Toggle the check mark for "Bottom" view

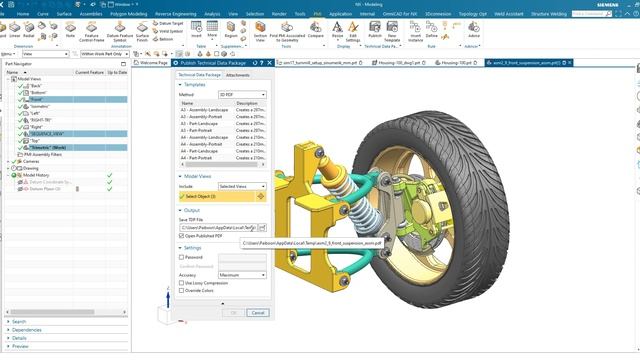click(x=20, y=93)
